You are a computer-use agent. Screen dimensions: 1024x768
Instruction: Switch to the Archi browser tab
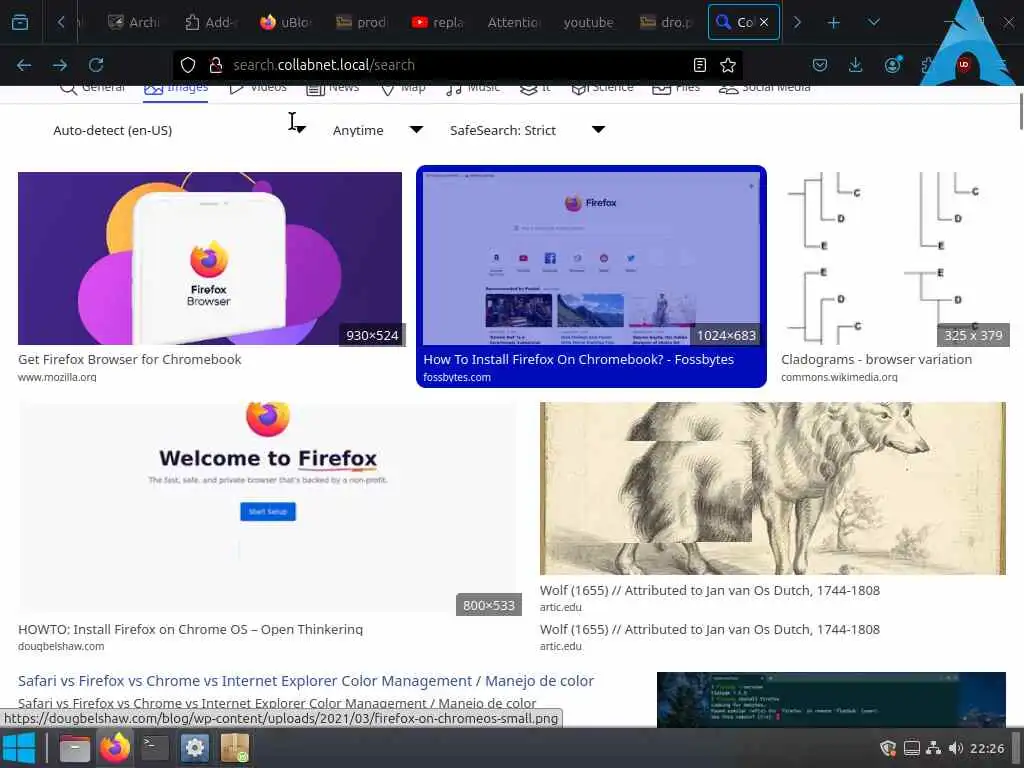coord(133,22)
